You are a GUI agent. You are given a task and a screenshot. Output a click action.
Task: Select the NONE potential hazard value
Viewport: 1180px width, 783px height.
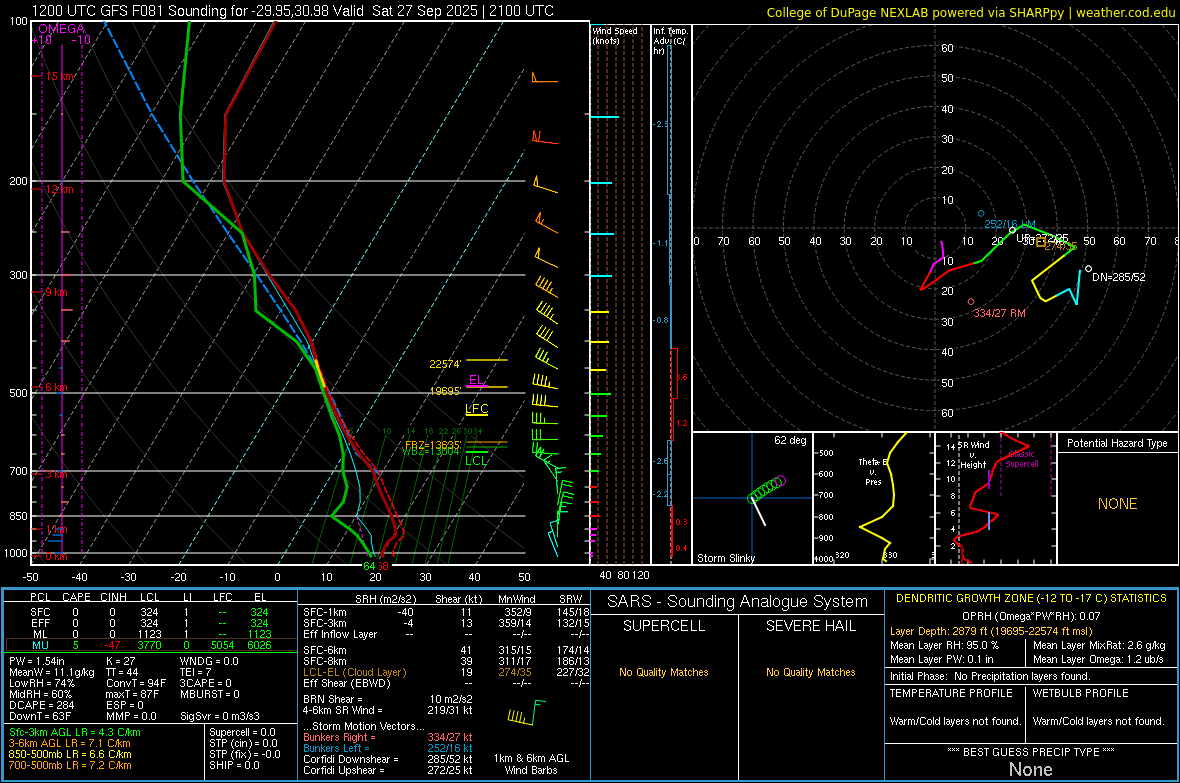tap(1117, 504)
